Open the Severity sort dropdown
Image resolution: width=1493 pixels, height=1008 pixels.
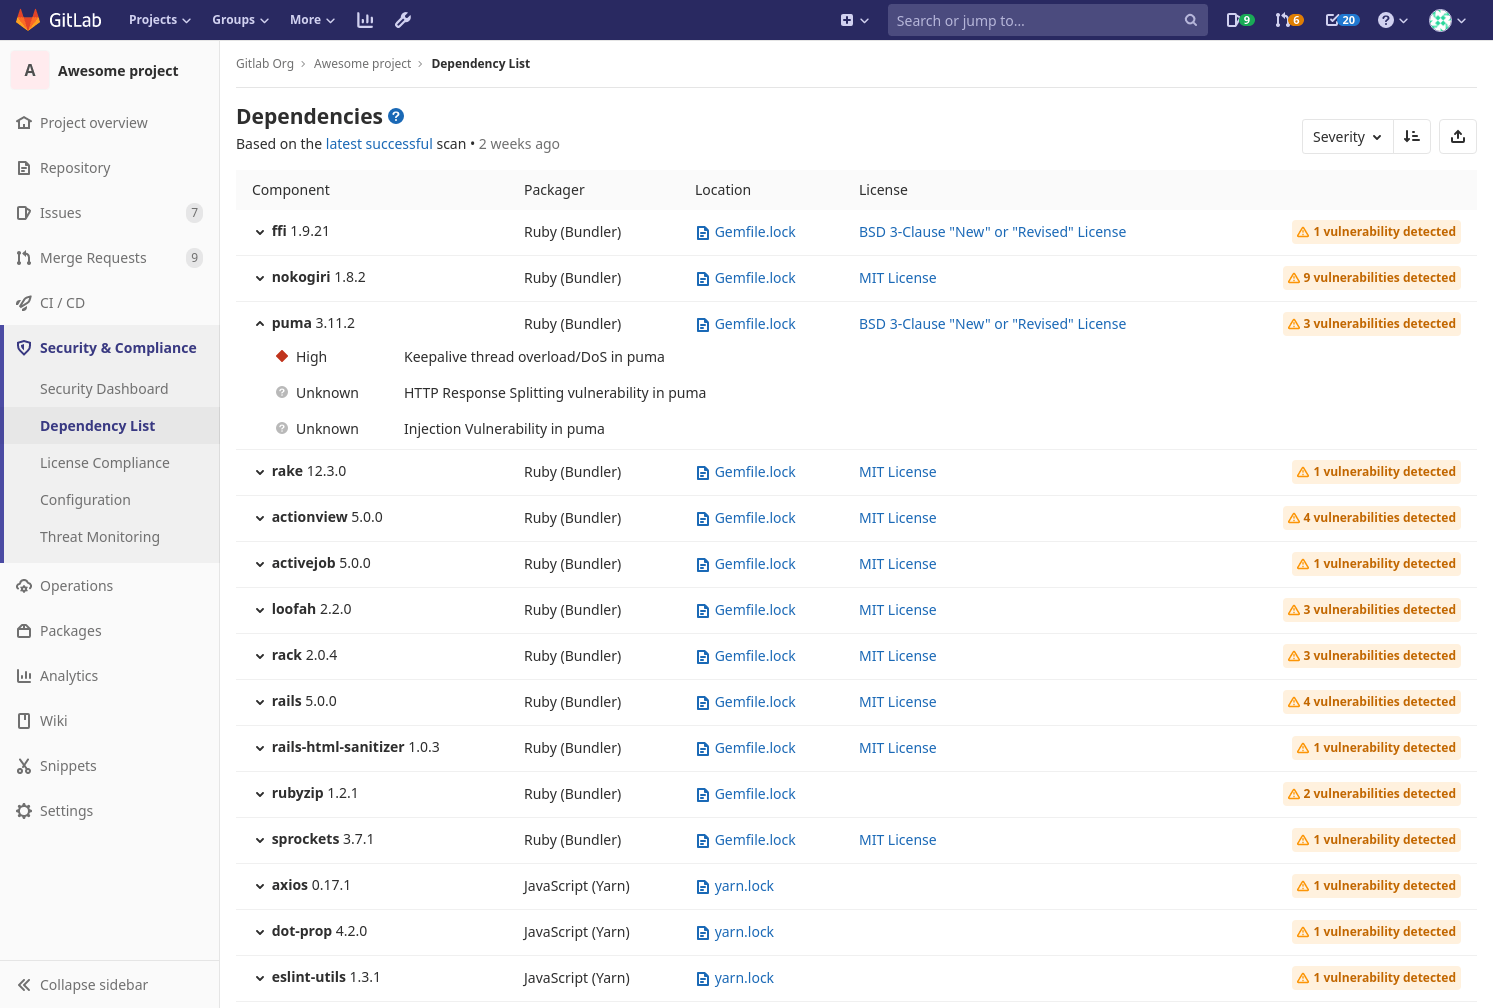(1347, 136)
